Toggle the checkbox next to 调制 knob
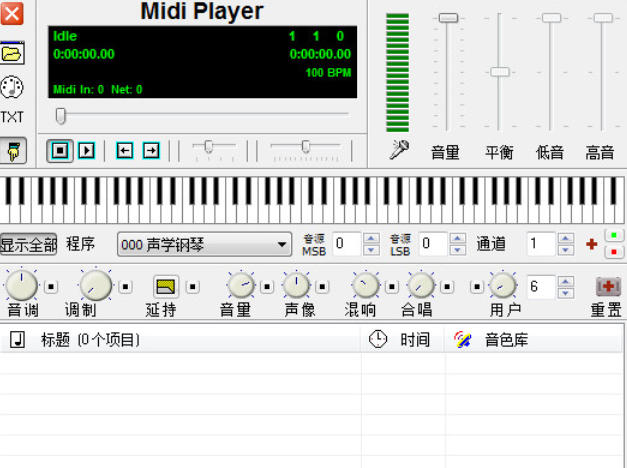This screenshot has height=468, width=627. pyautogui.click(x=126, y=288)
